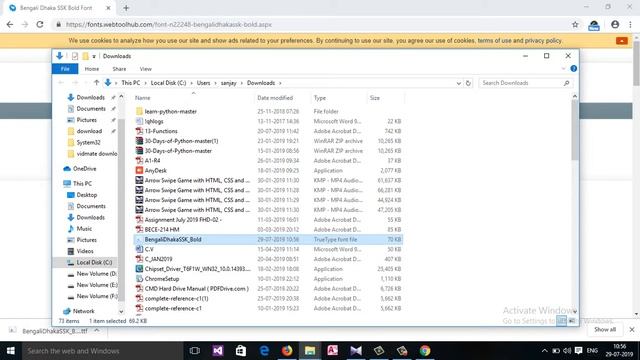The width and height of the screenshot is (640, 360).
Task: Open download options for BengaliDhakaSSK ttf
Action: [96, 331]
